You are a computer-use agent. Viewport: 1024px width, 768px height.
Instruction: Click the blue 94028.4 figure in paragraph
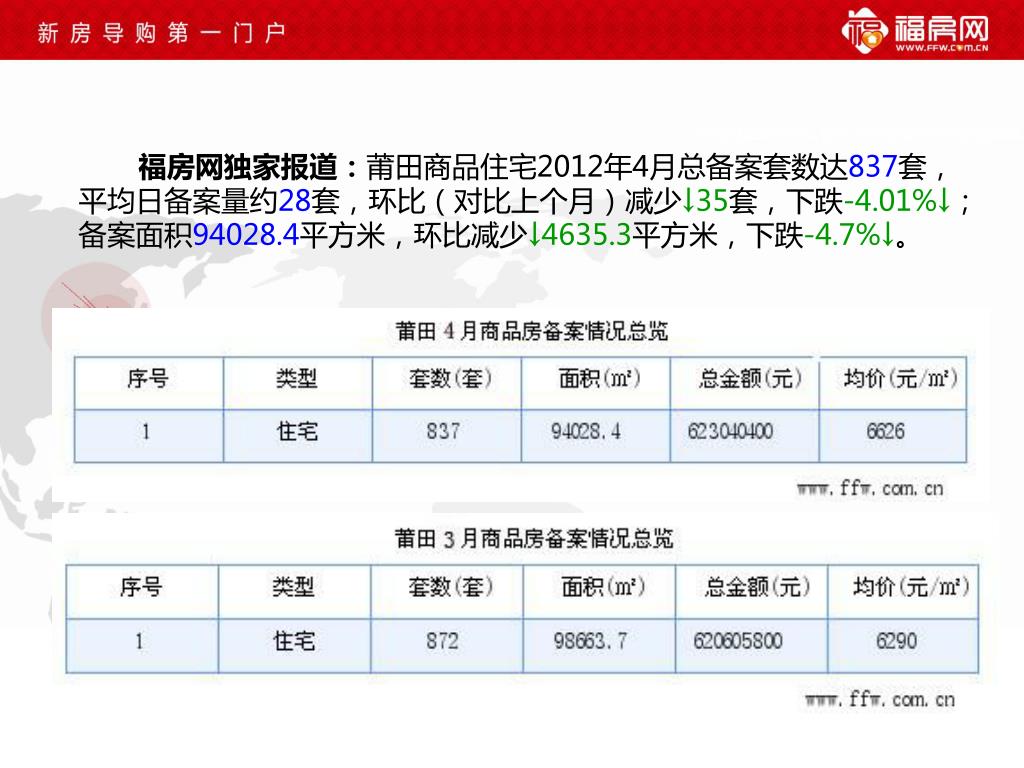tap(246, 234)
